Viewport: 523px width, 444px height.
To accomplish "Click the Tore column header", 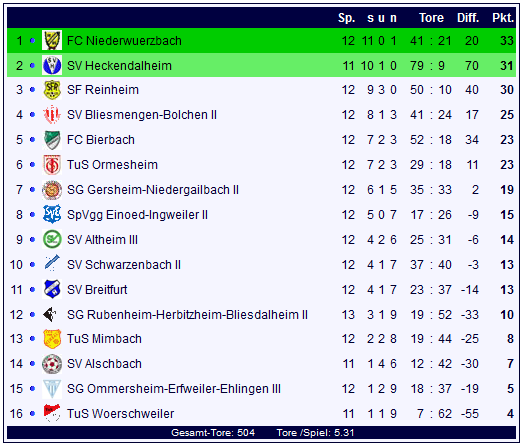I will point(431,18).
